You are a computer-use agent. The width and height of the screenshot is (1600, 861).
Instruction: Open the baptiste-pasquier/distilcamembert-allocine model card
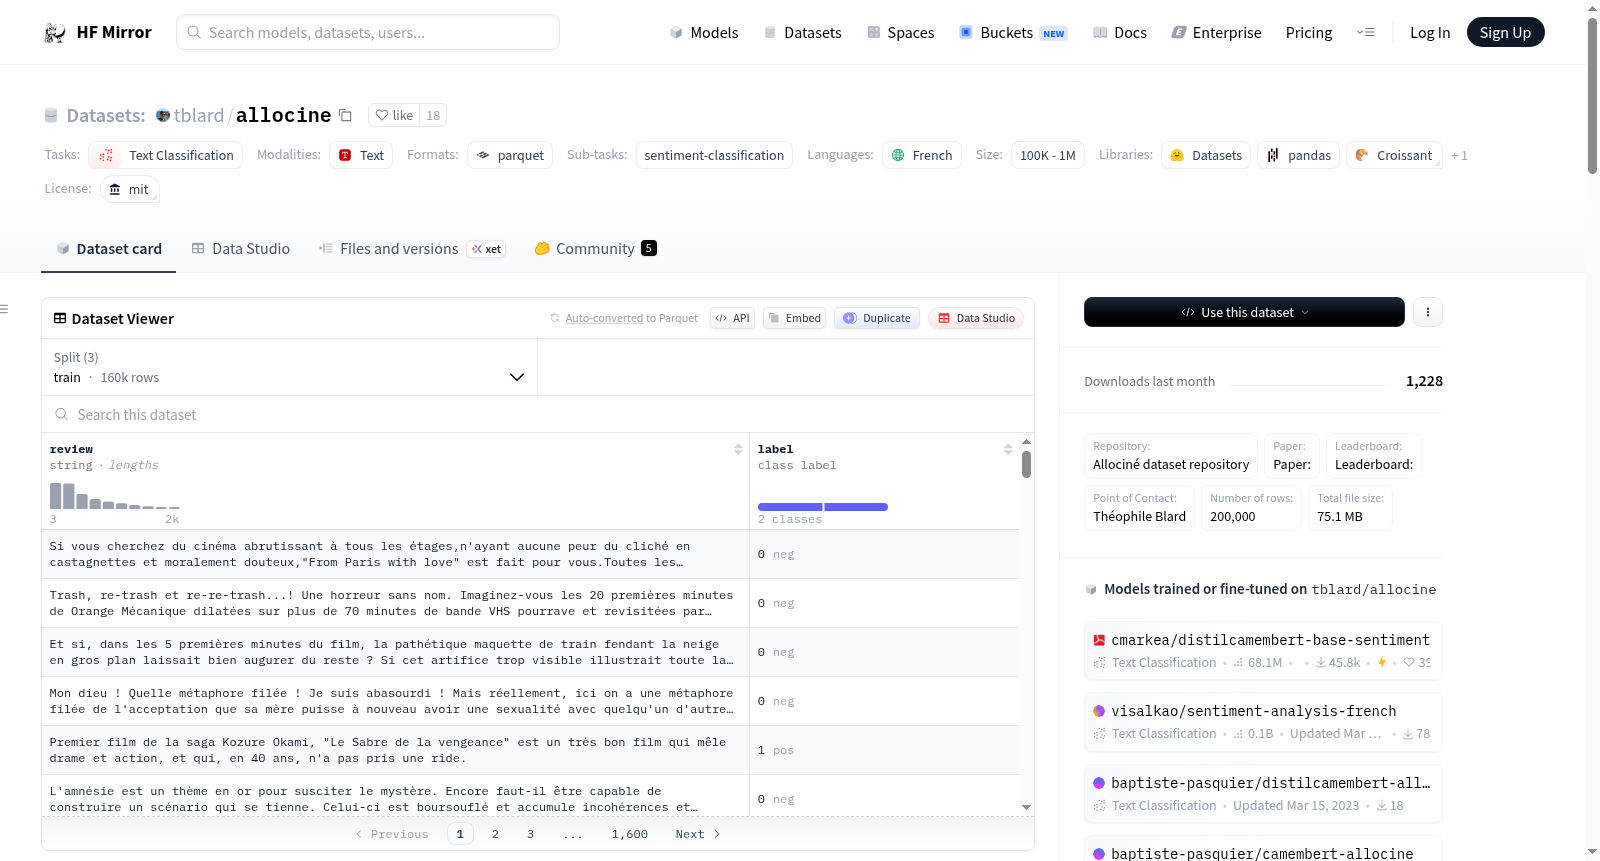click(x=1263, y=793)
